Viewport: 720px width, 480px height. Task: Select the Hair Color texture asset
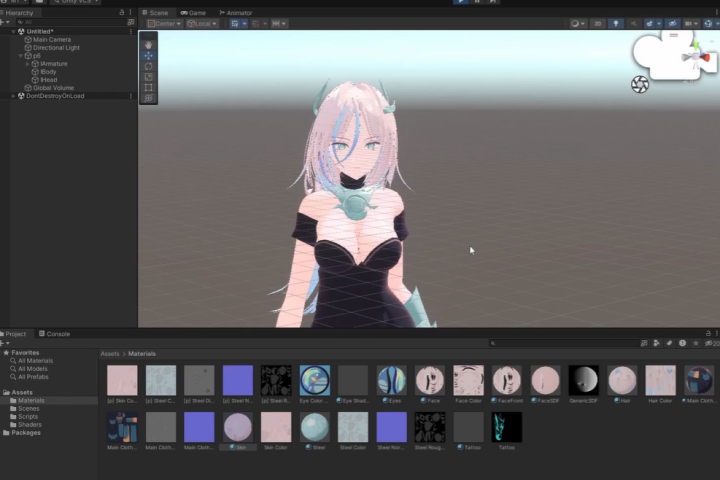point(660,384)
